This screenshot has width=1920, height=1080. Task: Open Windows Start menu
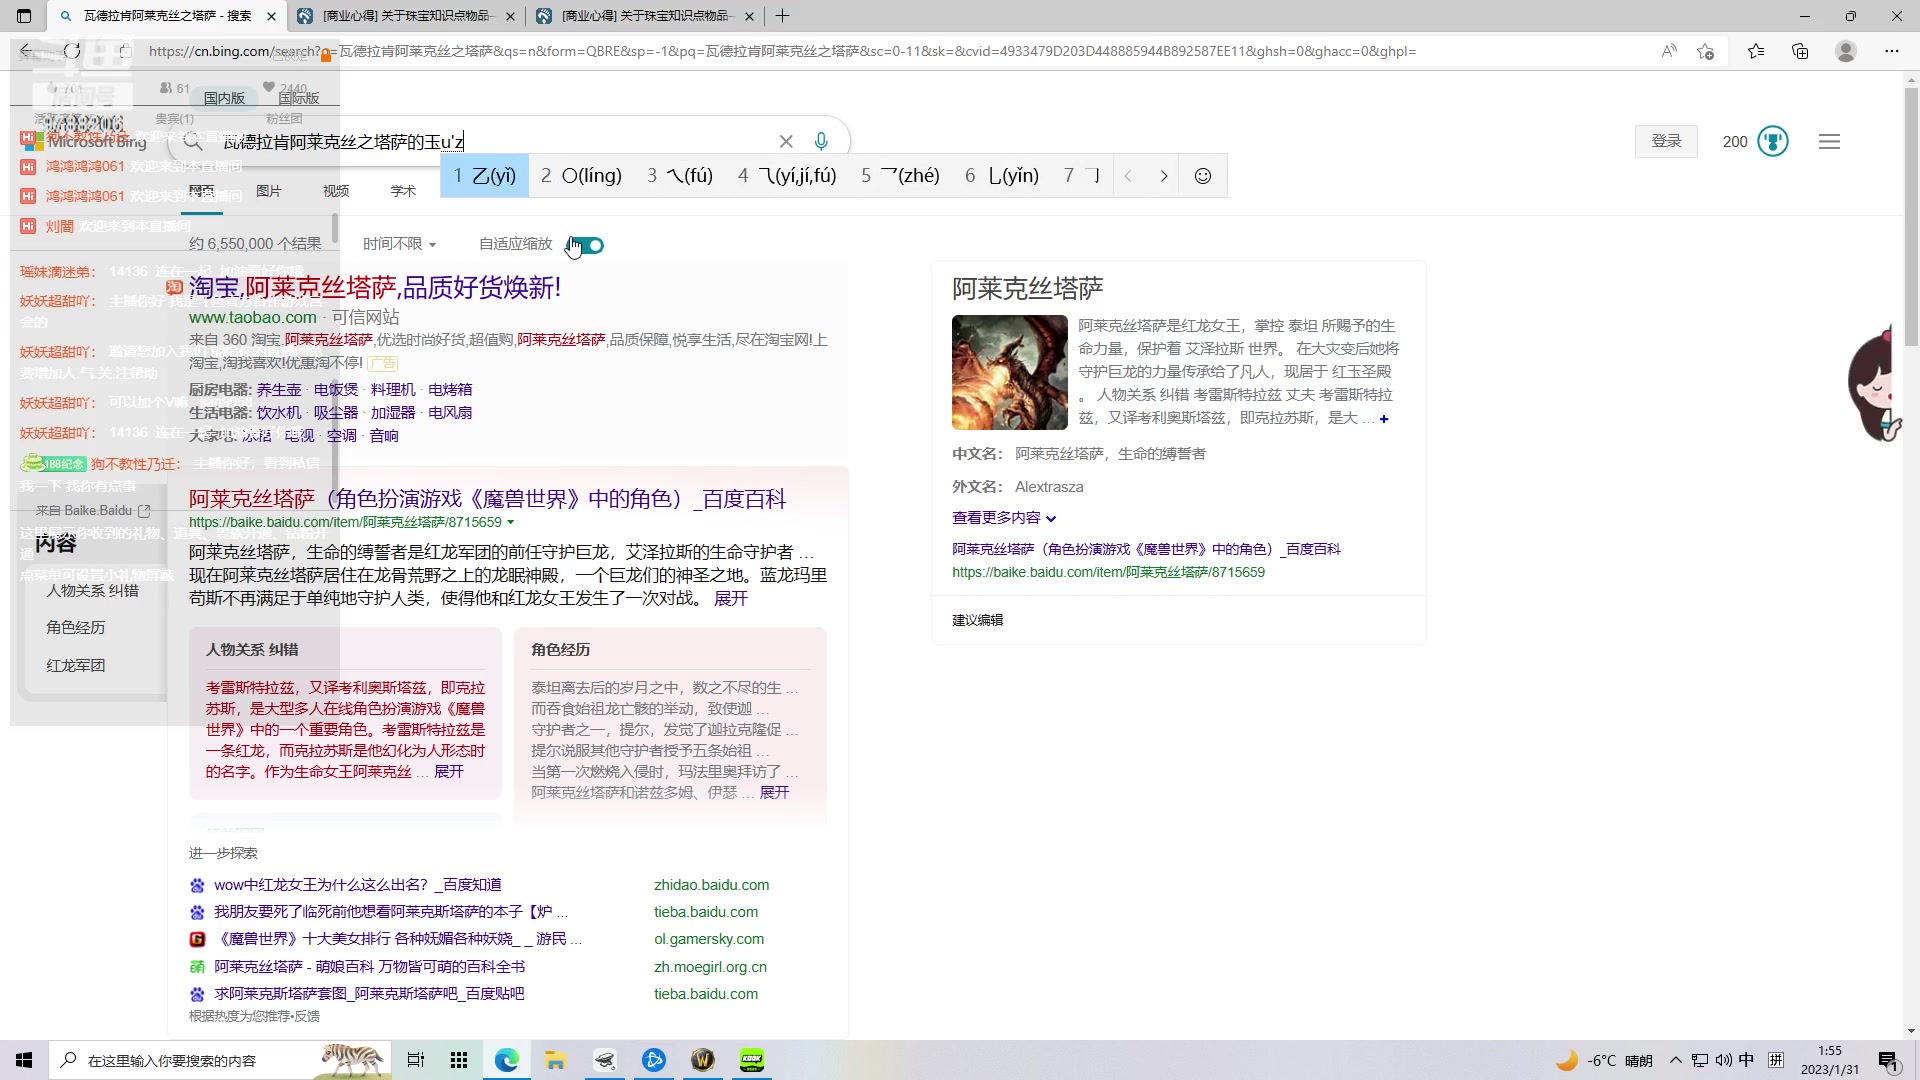pos(24,1060)
